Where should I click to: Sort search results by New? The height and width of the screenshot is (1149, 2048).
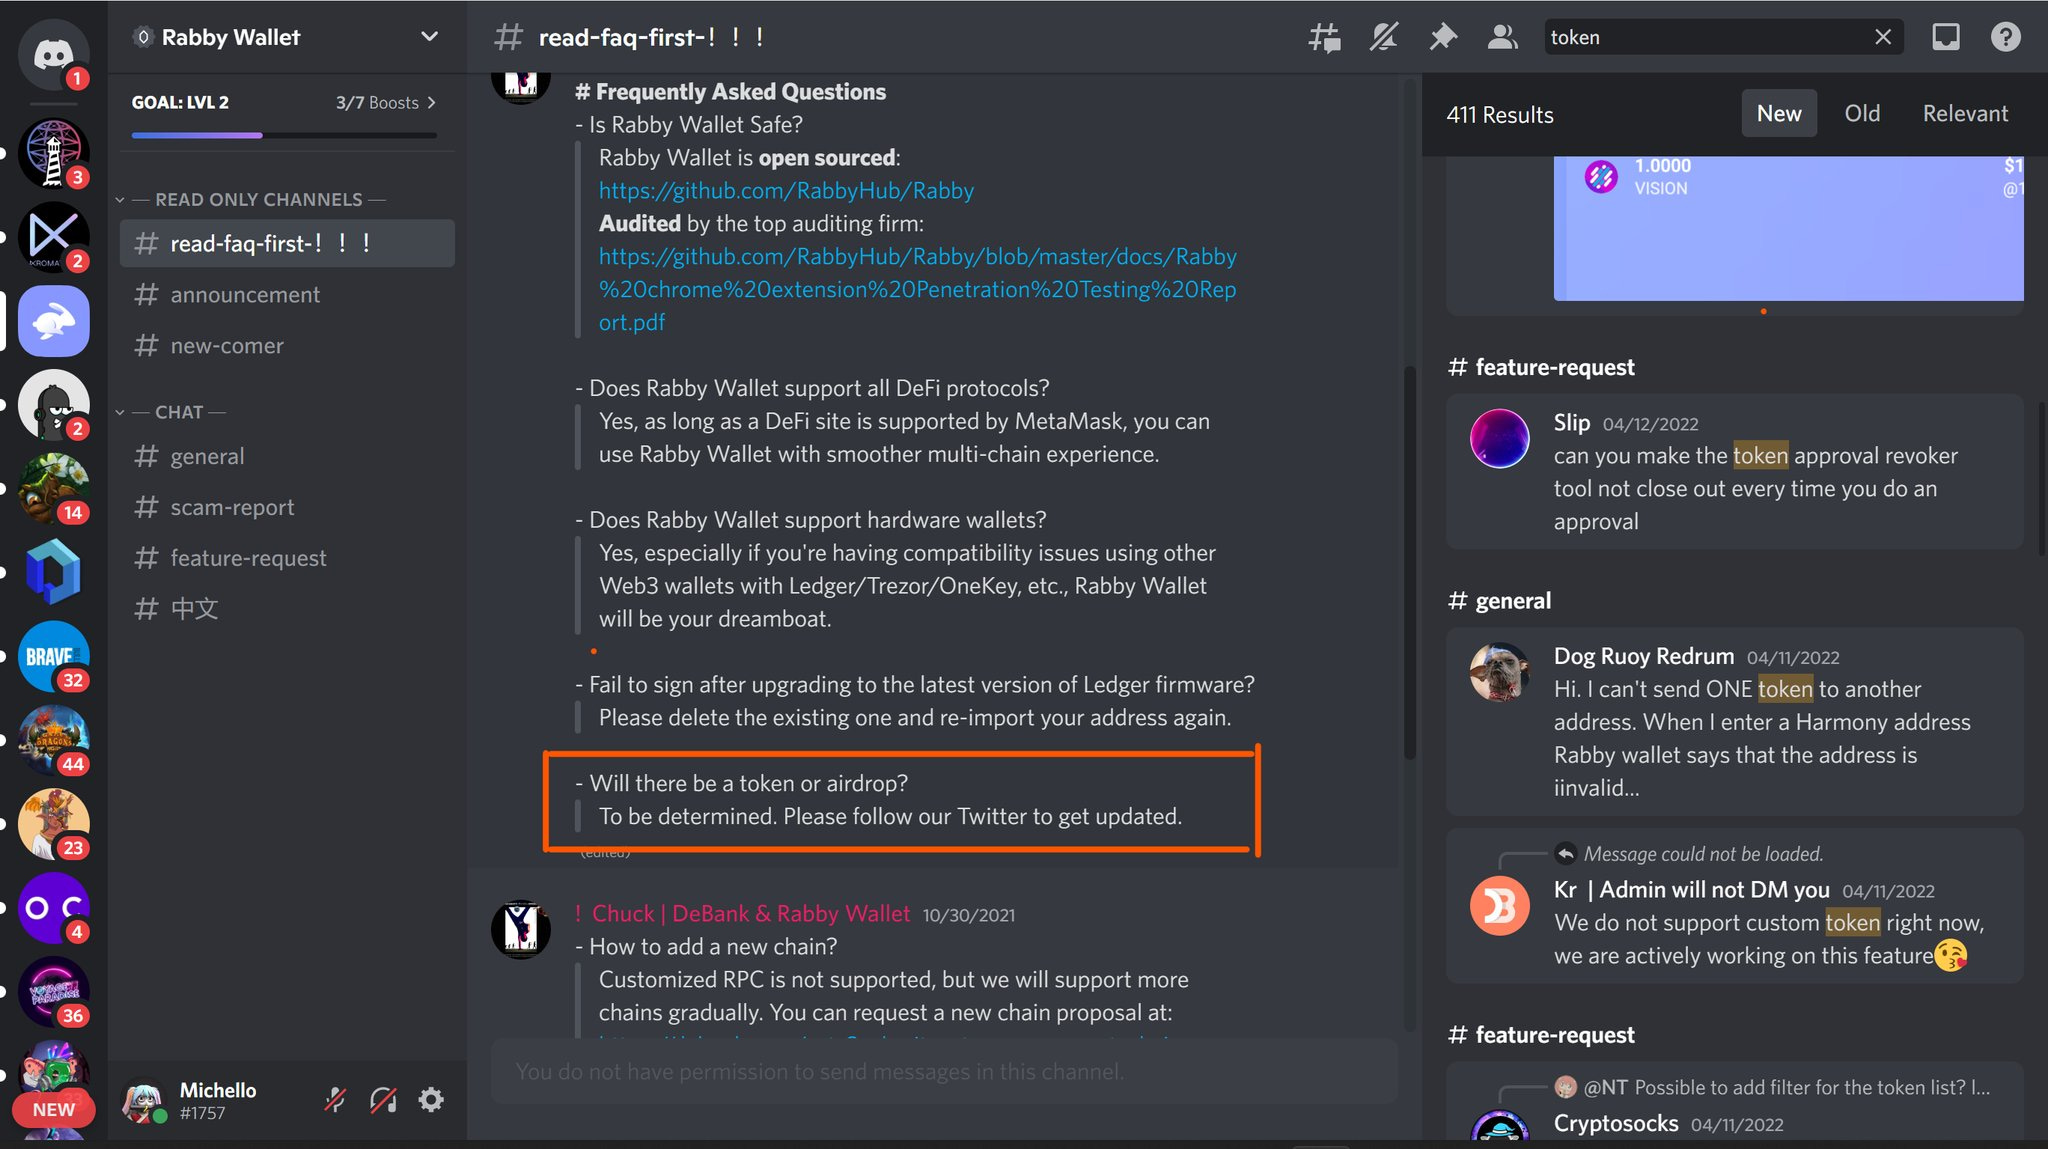pyautogui.click(x=1779, y=113)
